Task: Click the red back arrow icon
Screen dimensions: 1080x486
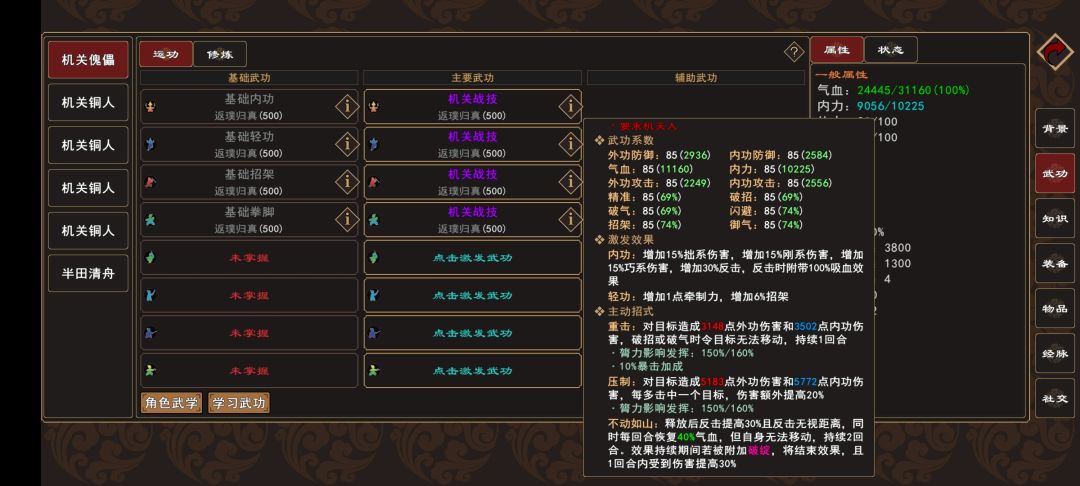Action: (x=1055, y=54)
